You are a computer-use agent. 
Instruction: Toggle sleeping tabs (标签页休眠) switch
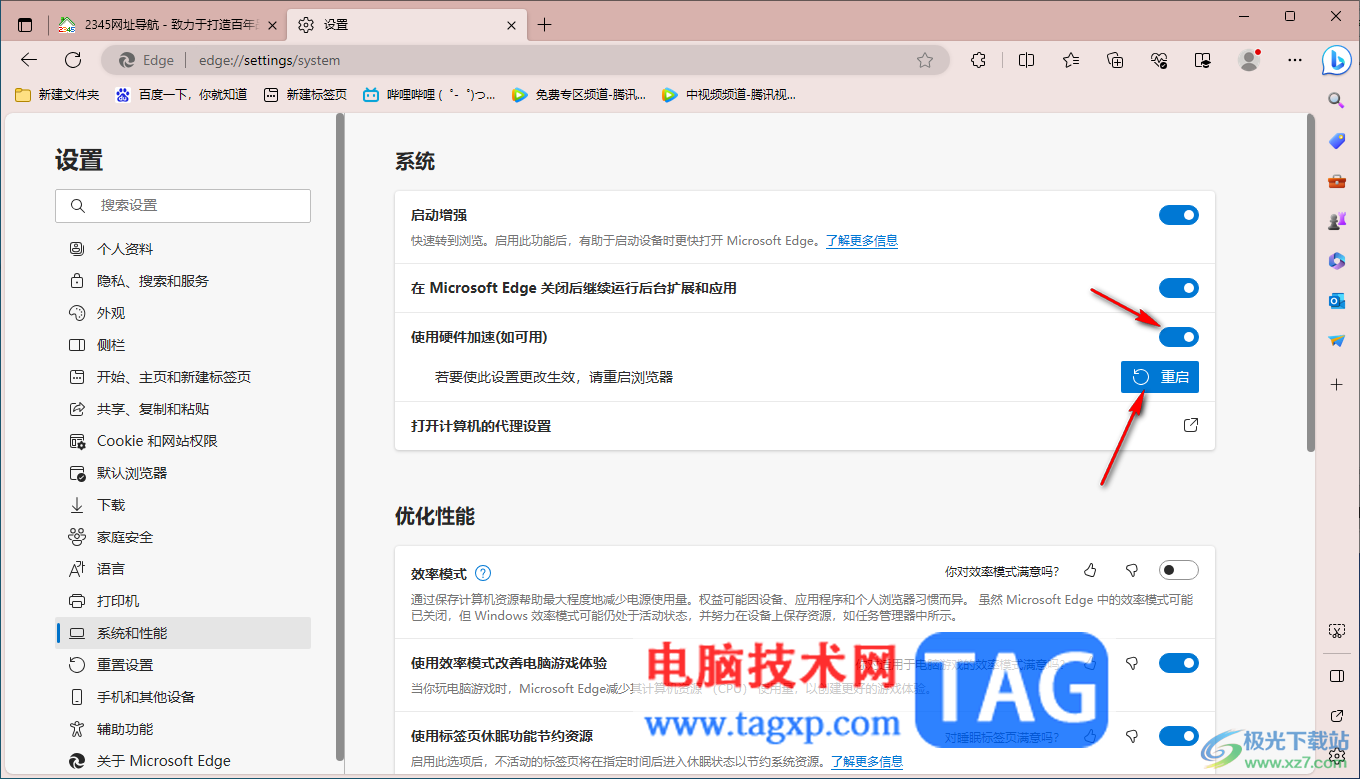(1179, 736)
